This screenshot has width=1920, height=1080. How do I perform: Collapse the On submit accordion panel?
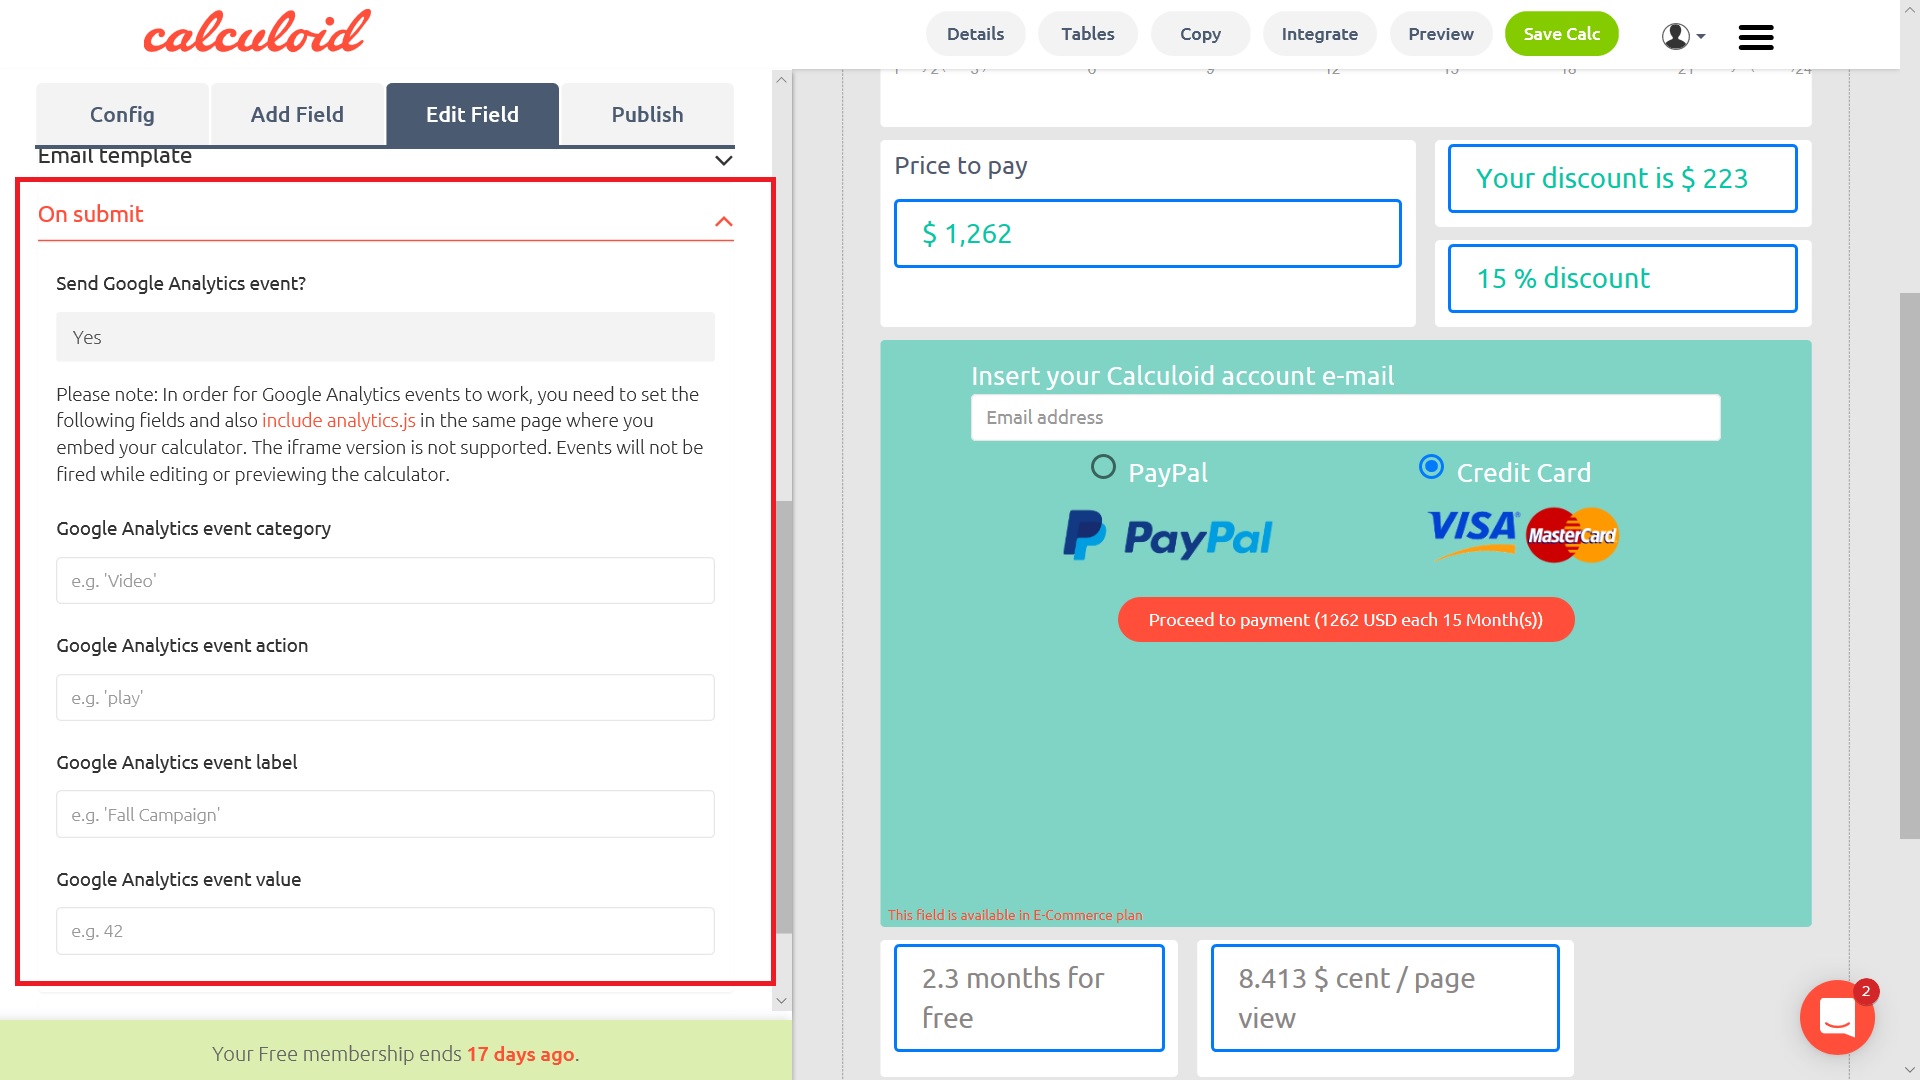[x=724, y=219]
